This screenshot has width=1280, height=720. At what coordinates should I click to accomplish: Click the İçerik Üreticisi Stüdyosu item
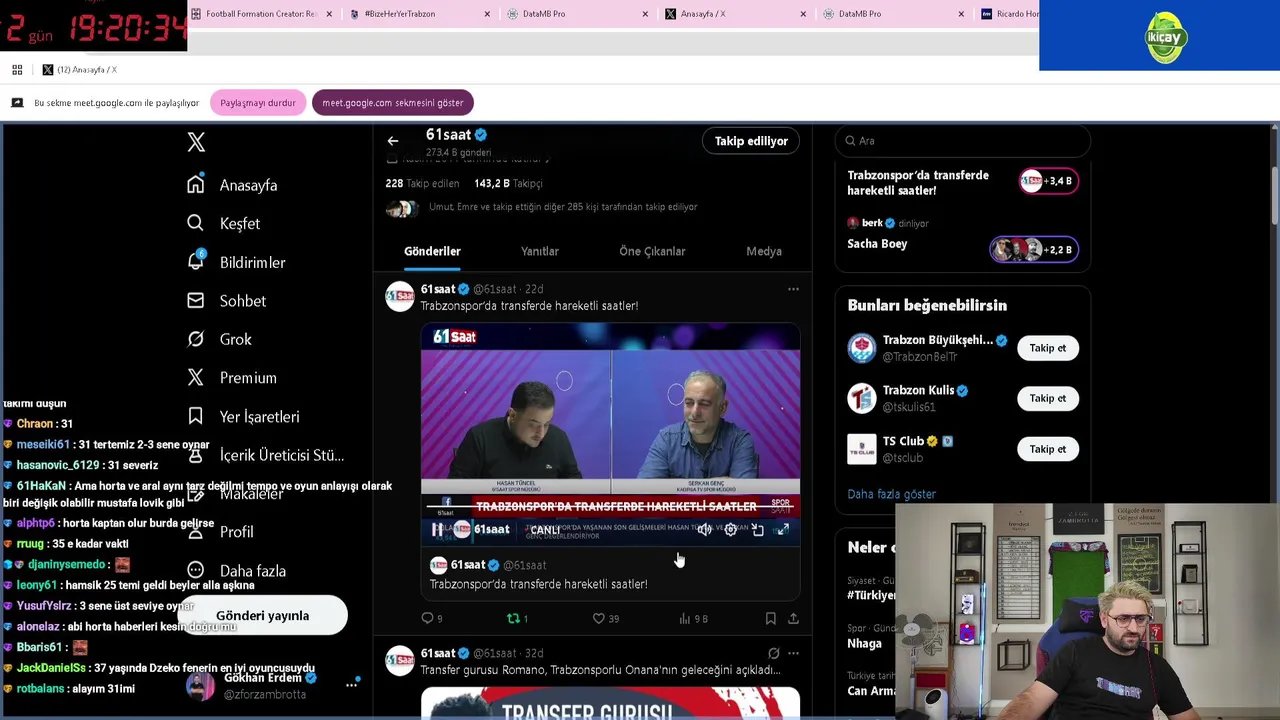(265, 455)
